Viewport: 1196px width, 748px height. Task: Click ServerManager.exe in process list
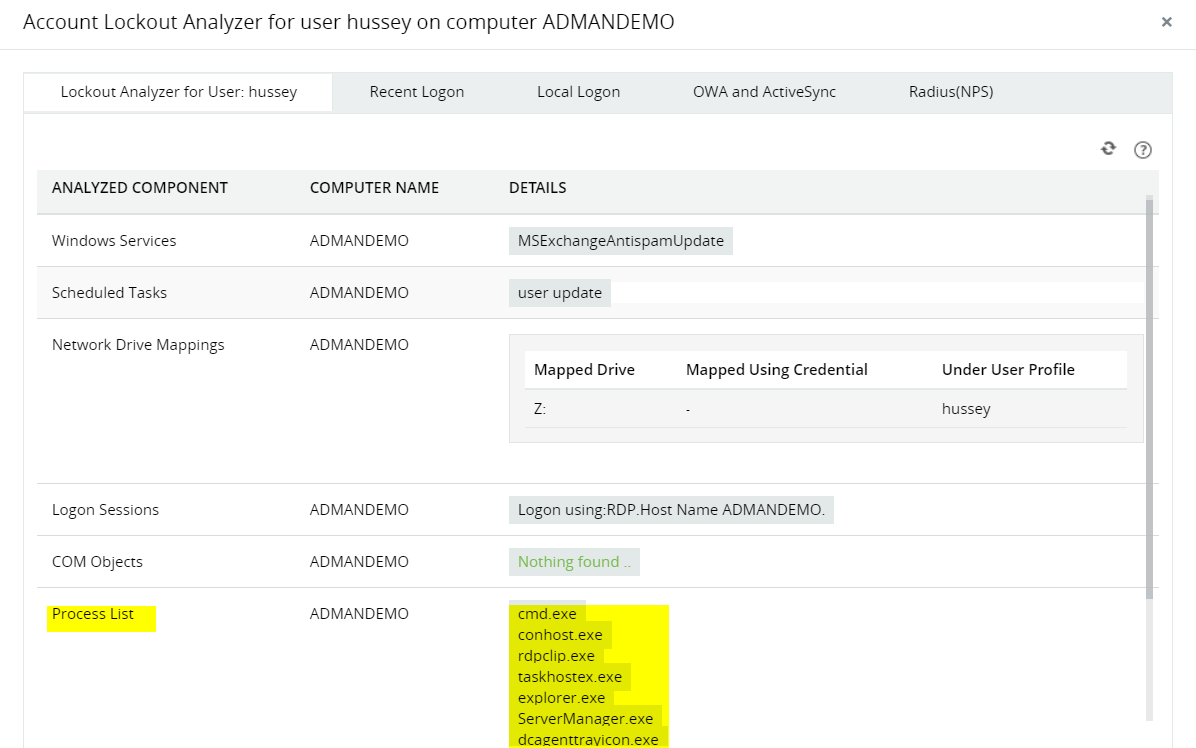tap(585, 719)
